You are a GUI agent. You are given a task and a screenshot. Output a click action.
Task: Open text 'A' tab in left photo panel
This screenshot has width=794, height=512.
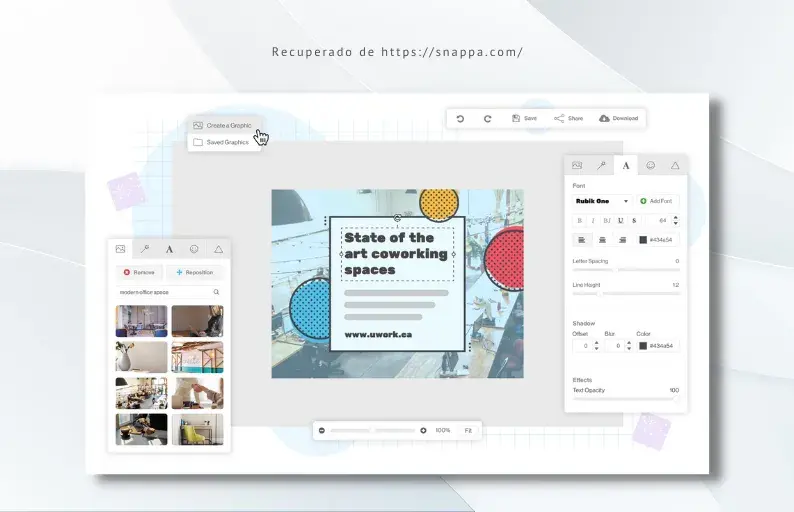point(169,249)
